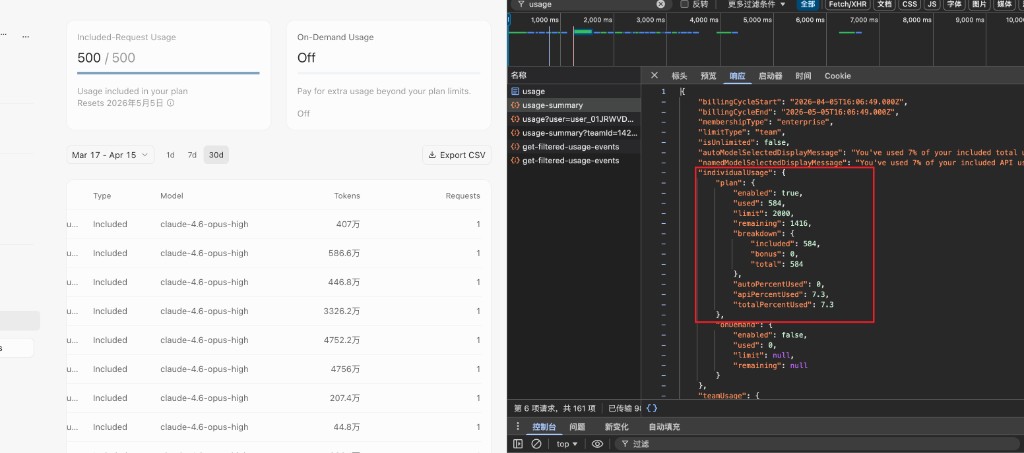Click the pretty-print curly braces icon
The width and height of the screenshot is (1024, 453).
point(651,408)
